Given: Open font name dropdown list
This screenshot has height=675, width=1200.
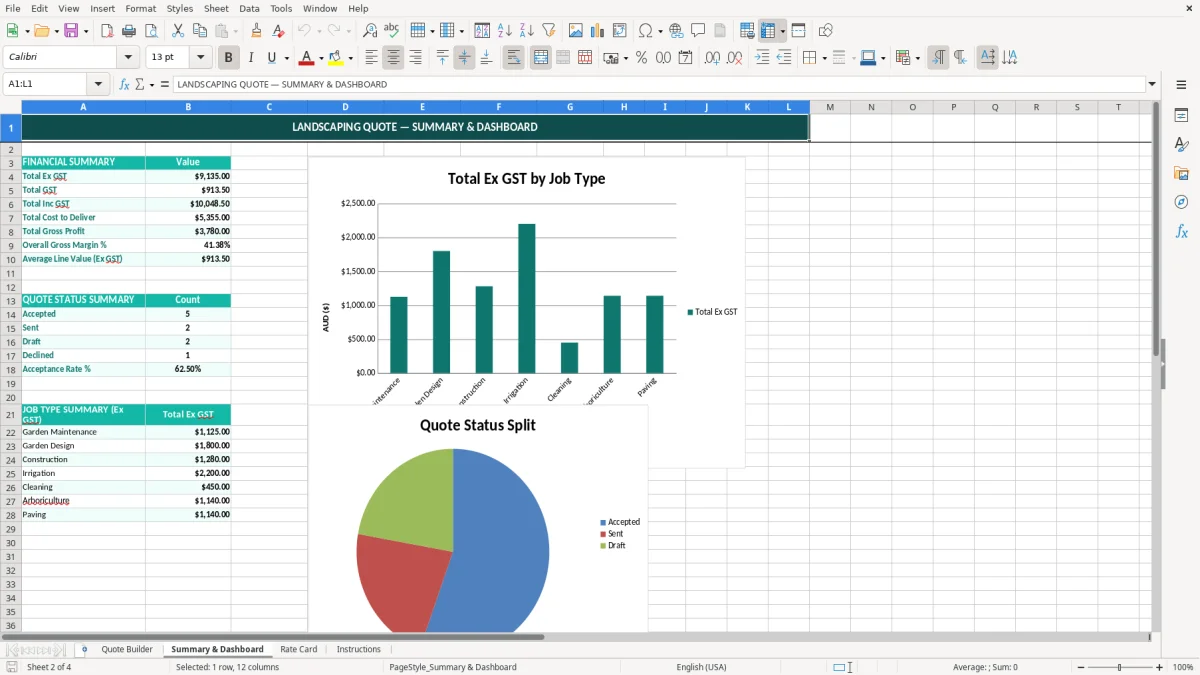Looking at the screenshot, I should click(x=128, y=58).
